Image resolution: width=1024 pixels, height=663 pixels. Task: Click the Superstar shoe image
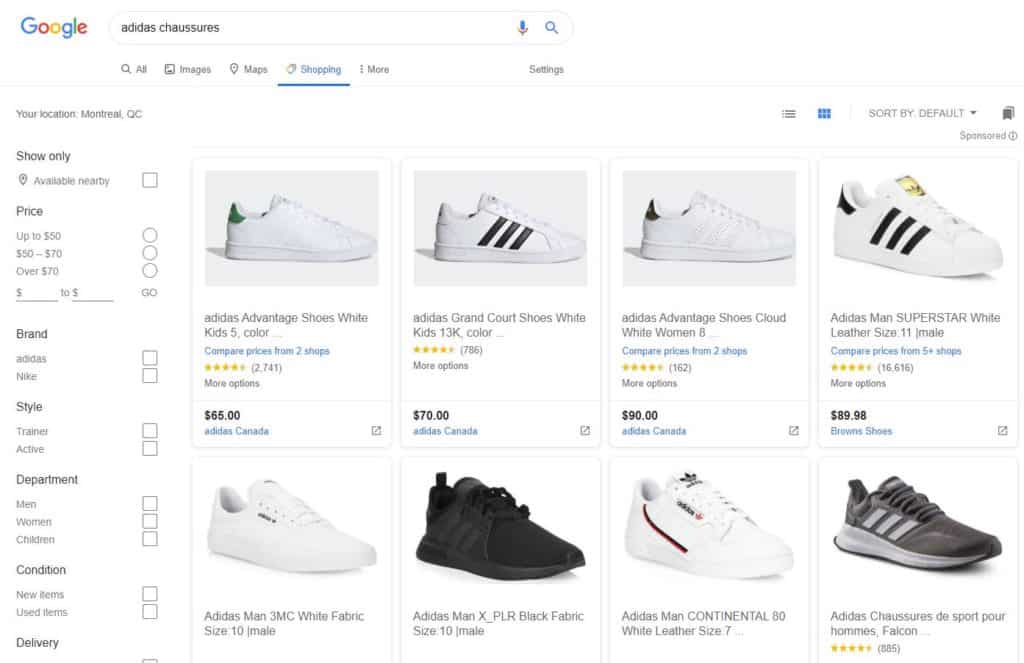918,228
